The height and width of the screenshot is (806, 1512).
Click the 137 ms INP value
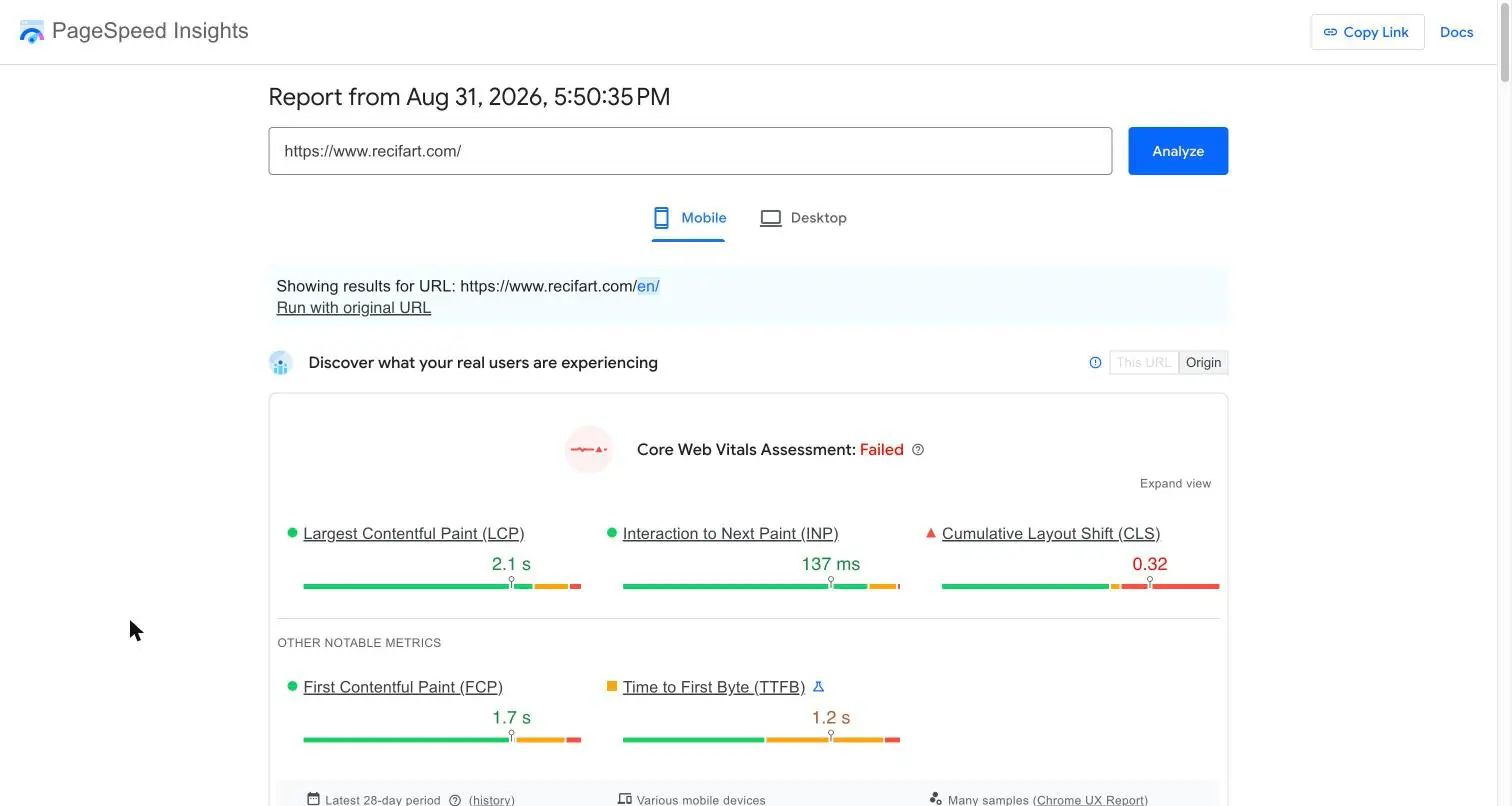click(x=830, y=564)
